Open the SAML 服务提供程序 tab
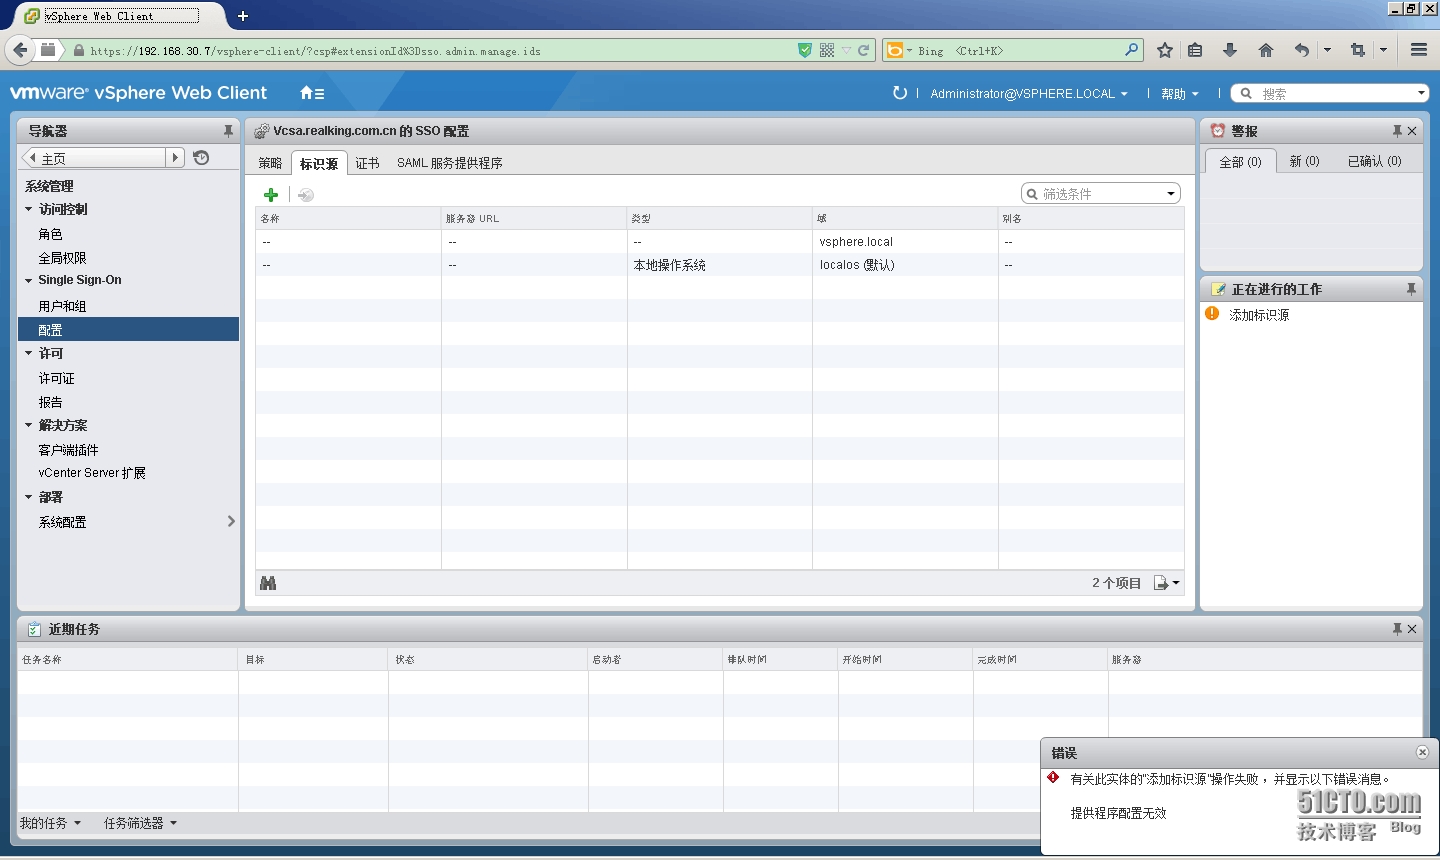1440x860 pixels. (x=450, y=163)
